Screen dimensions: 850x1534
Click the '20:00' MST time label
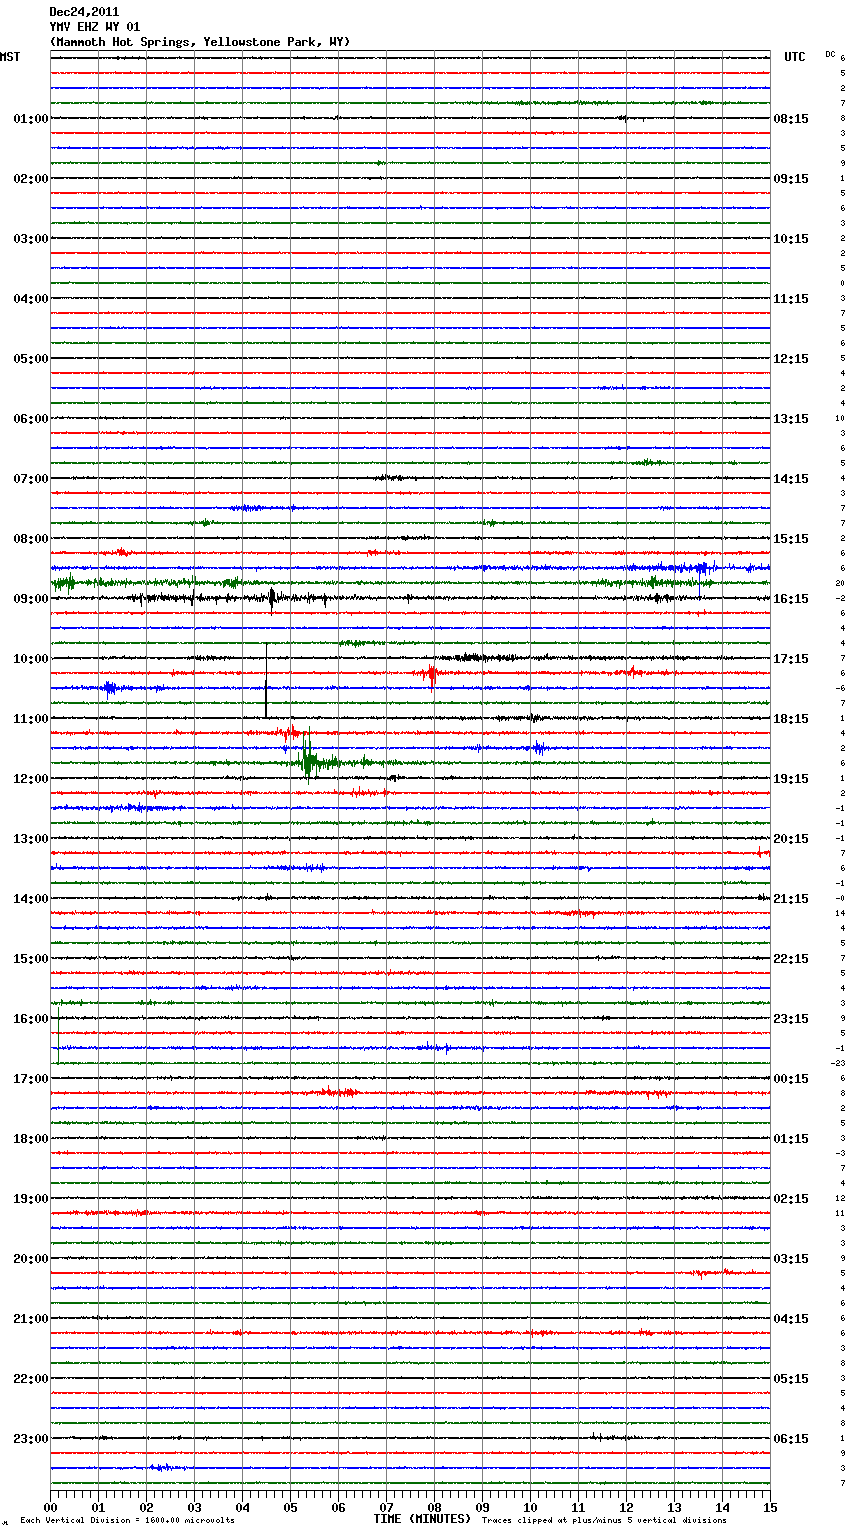click(31, 1259)
